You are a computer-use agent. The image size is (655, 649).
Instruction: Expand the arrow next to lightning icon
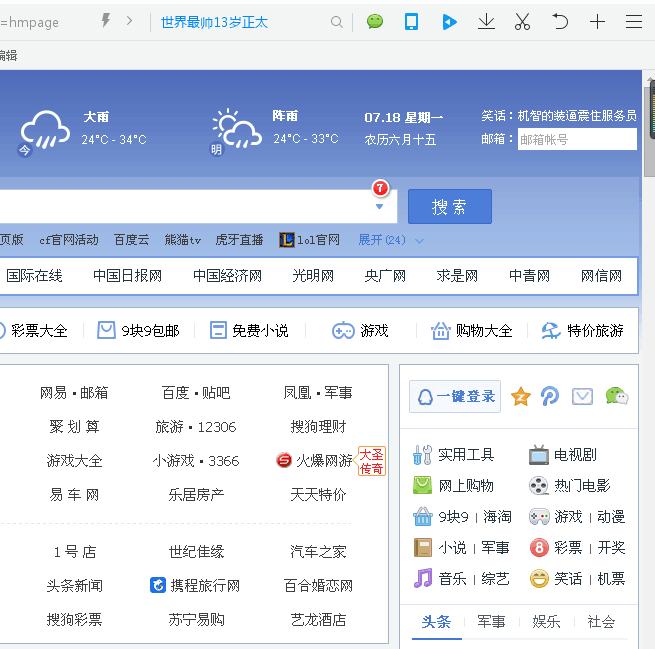(x=129, y=20)
